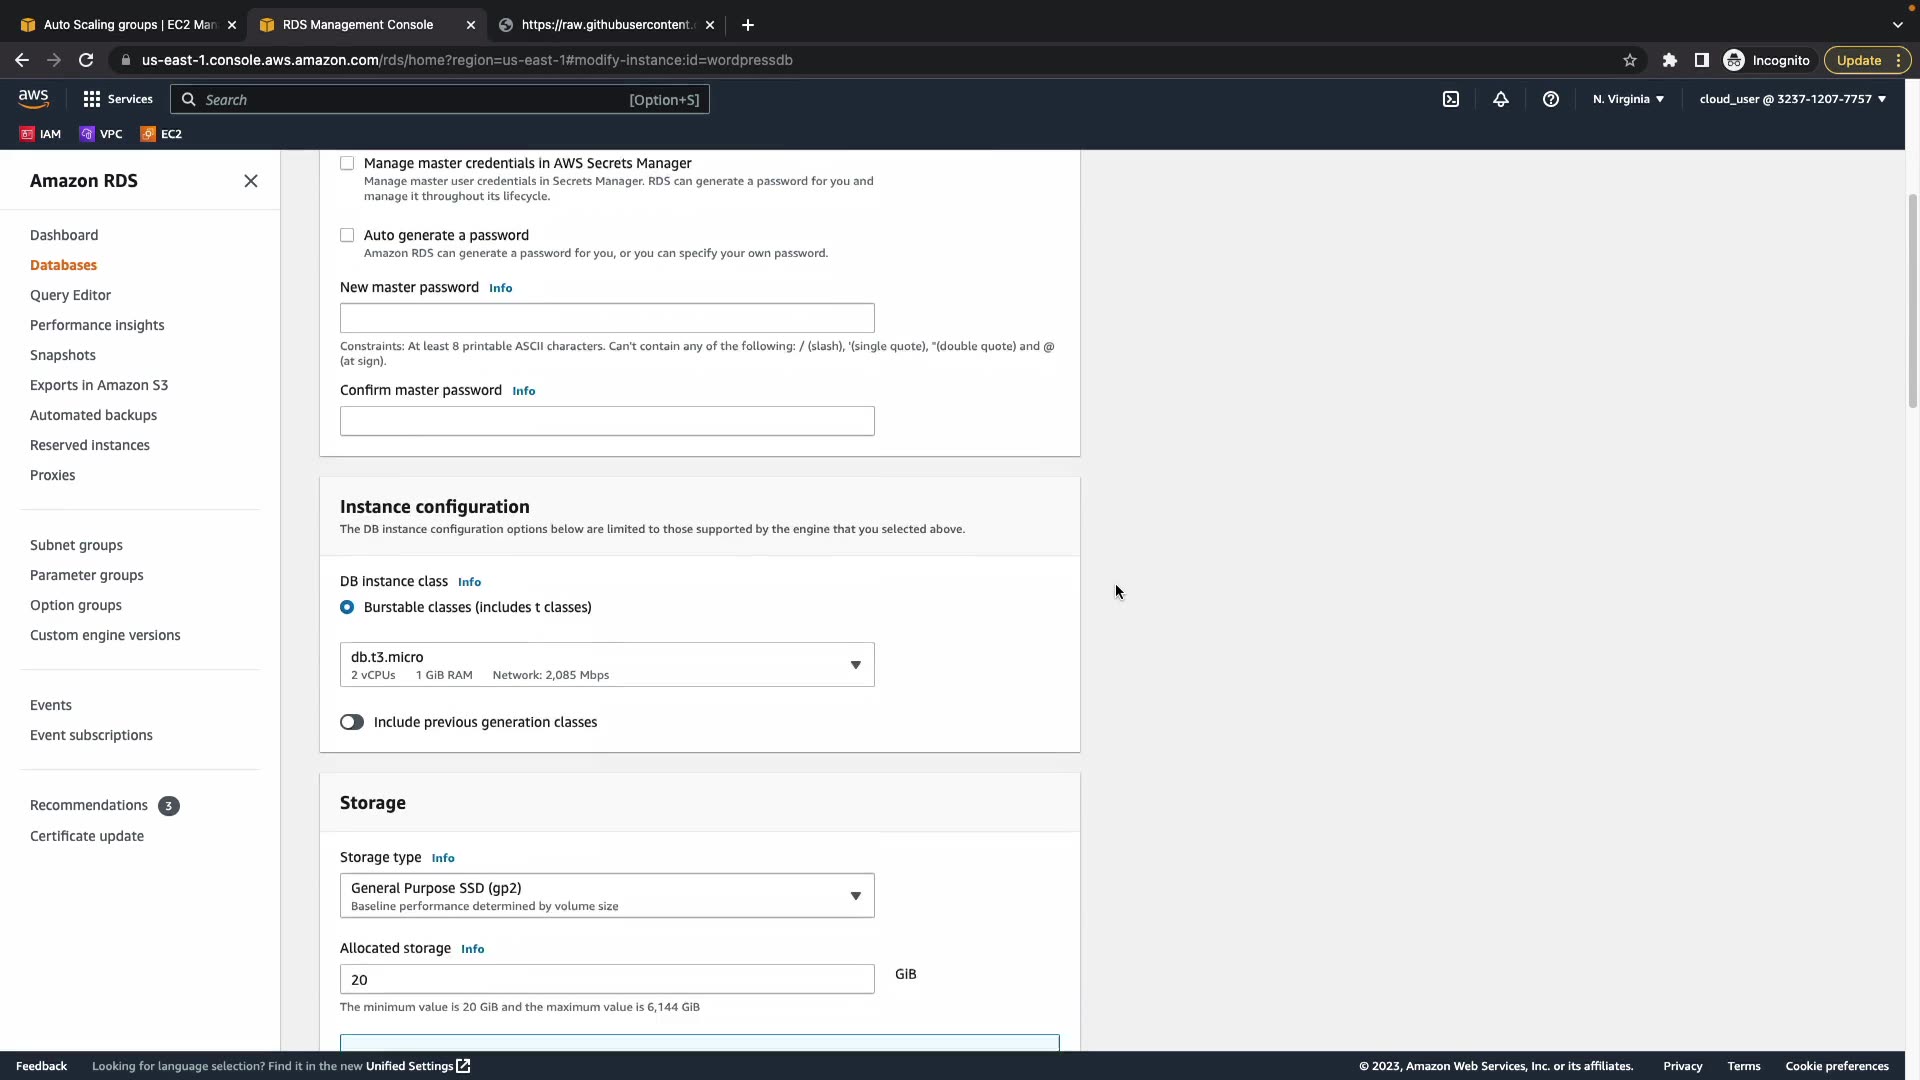The height and width of the screenshot is (1080, 1920).
Task: Switch to Auto Scaling groups browser tab
Action: point(130,25)
